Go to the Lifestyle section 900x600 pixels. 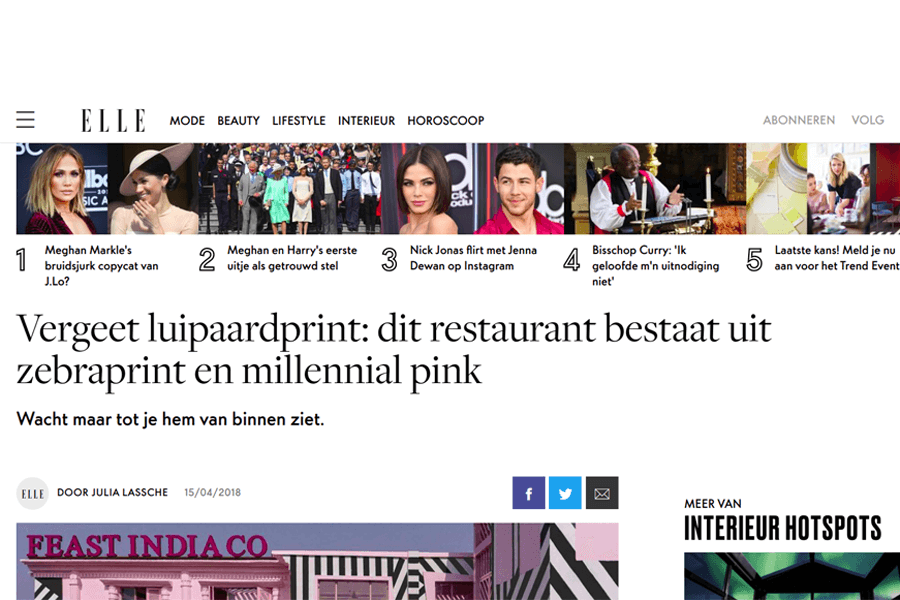[x=298, y=121]
